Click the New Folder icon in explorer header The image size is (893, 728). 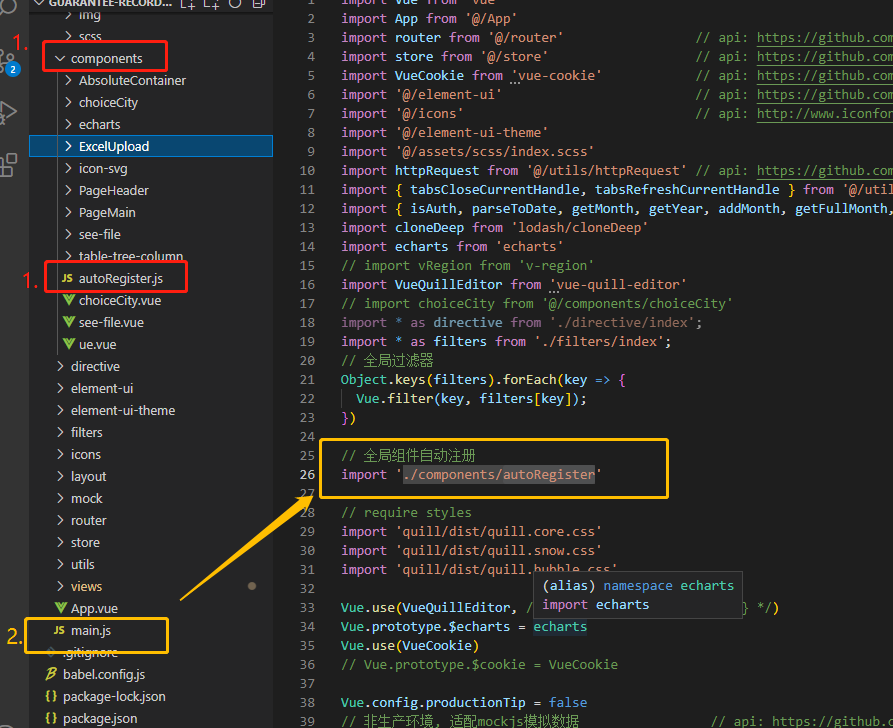(211, 3)
